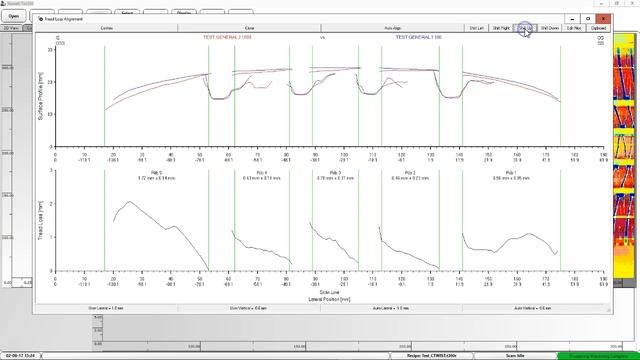Click the Rib 3 tread loss label

[335, 176]
